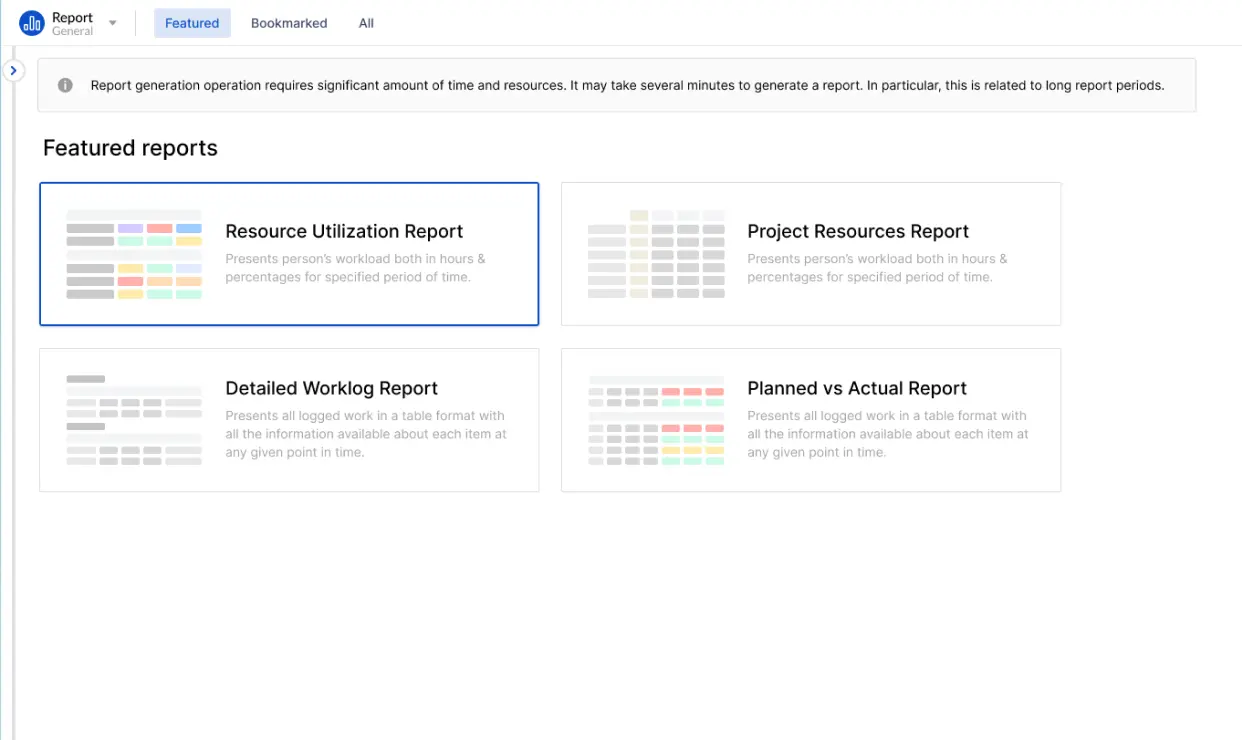The image size is (1242, 740).
Task: Click the Detailed Worklog Report thumbnail icon
Action: click(134, 420)
